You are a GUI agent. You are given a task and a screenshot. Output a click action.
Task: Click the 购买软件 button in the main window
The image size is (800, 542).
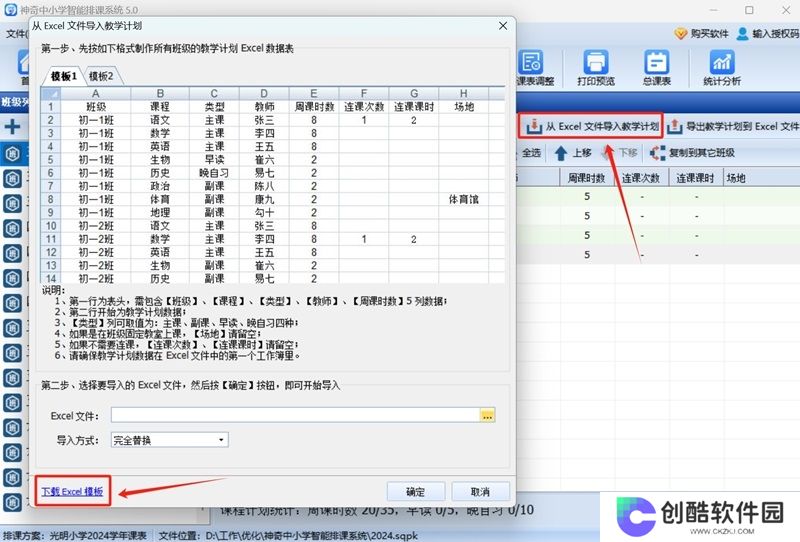(702, 34)
